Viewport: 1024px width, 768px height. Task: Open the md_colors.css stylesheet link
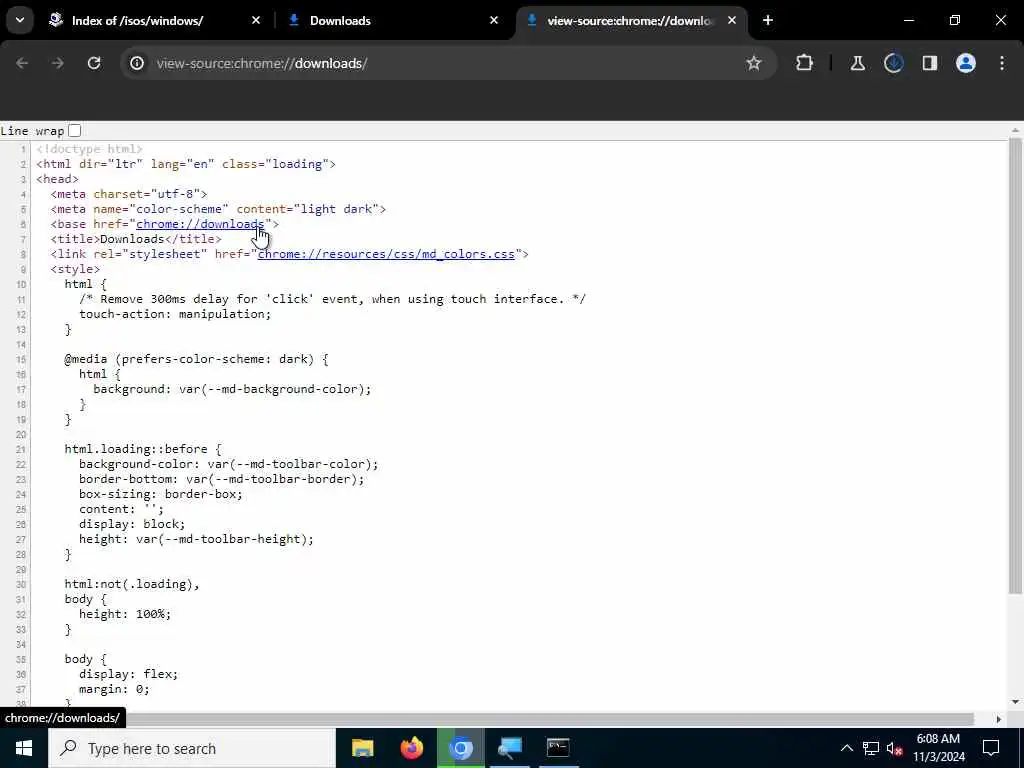[x=386, y=254]
